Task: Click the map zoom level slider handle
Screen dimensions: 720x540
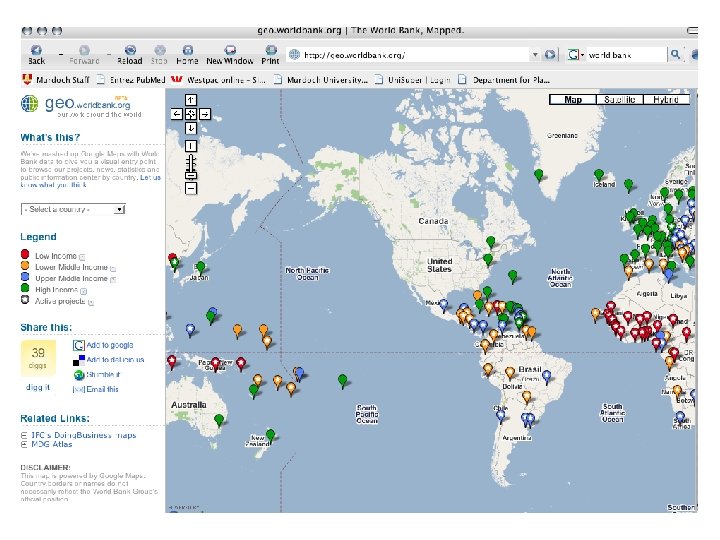Action: [191, 175]
